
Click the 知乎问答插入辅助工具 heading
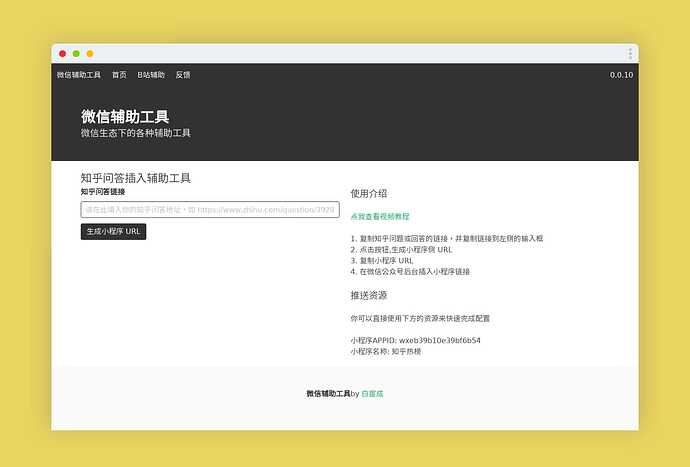tap(136, 178)
